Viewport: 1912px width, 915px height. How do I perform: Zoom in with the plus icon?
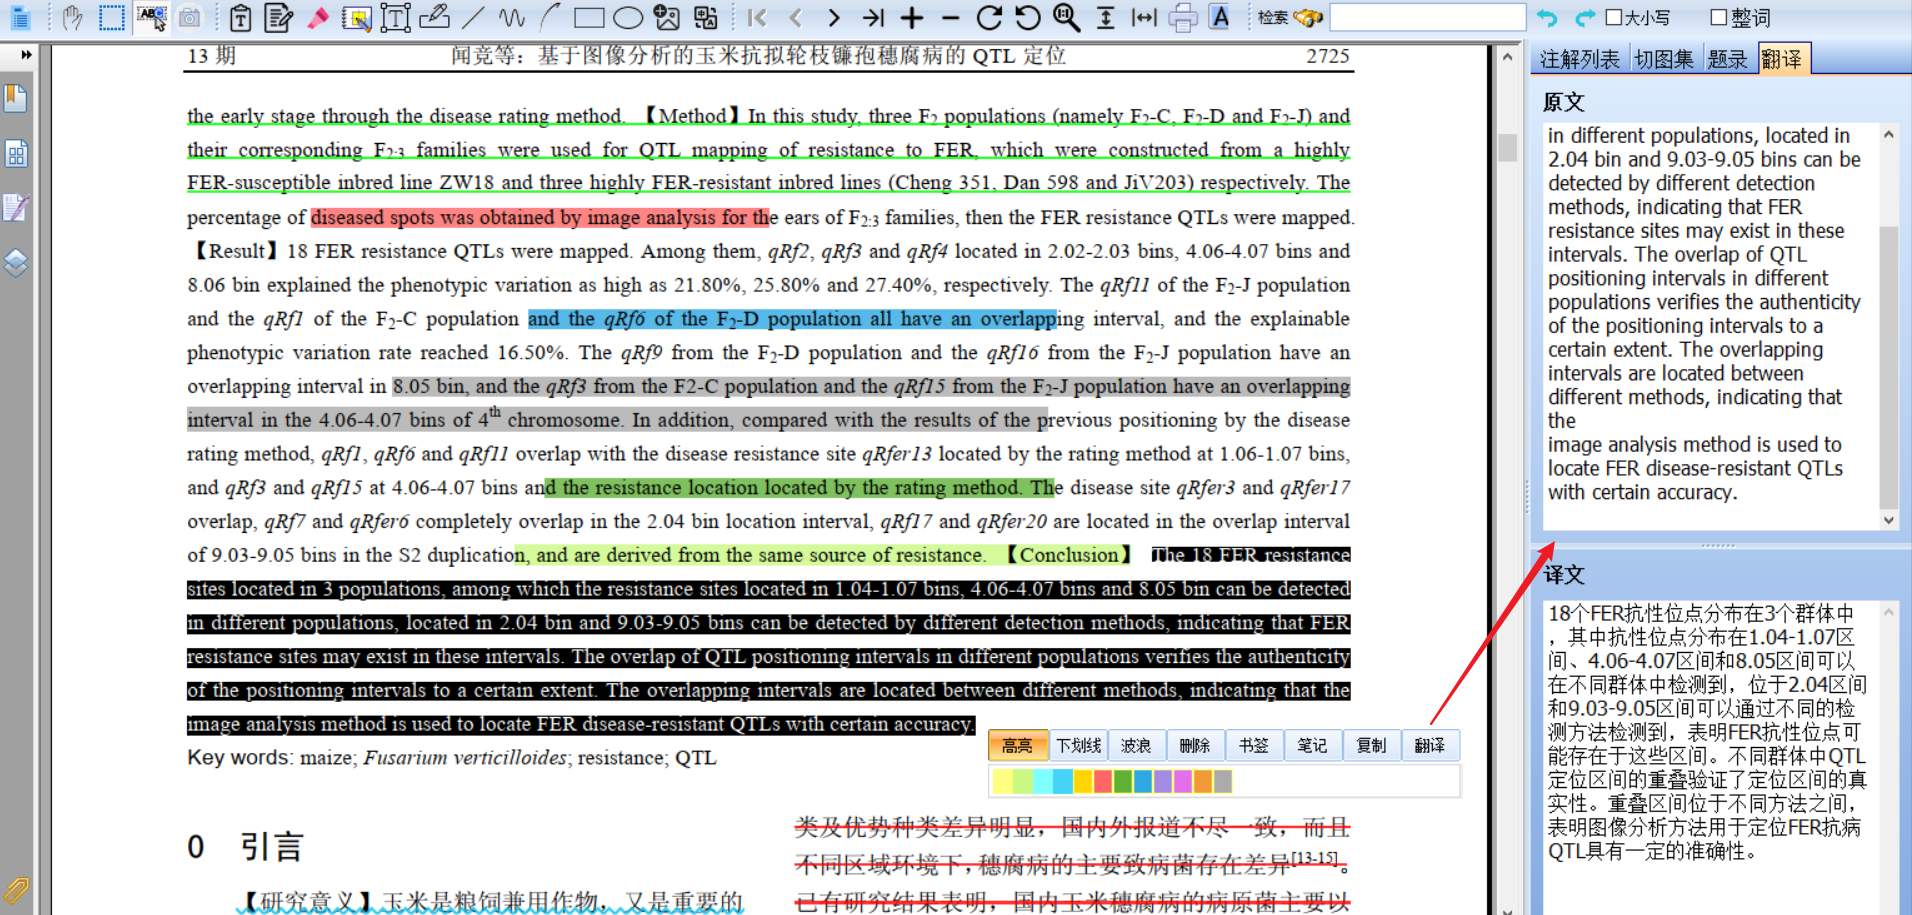tap(912, 17)
